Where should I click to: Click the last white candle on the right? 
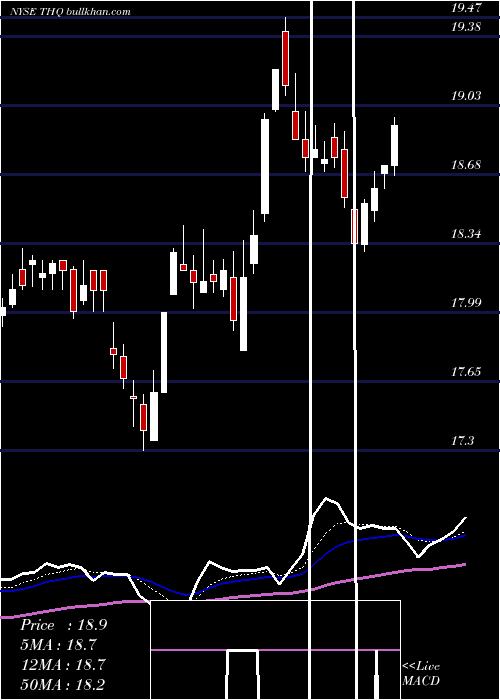click(395, 146)
